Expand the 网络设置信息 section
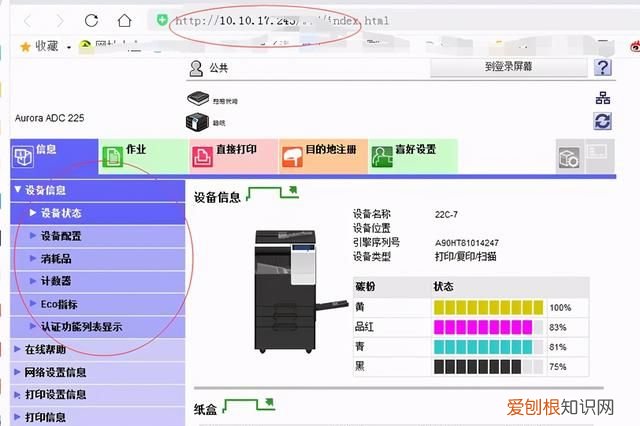640x426 pixels. tap(98, 372)
